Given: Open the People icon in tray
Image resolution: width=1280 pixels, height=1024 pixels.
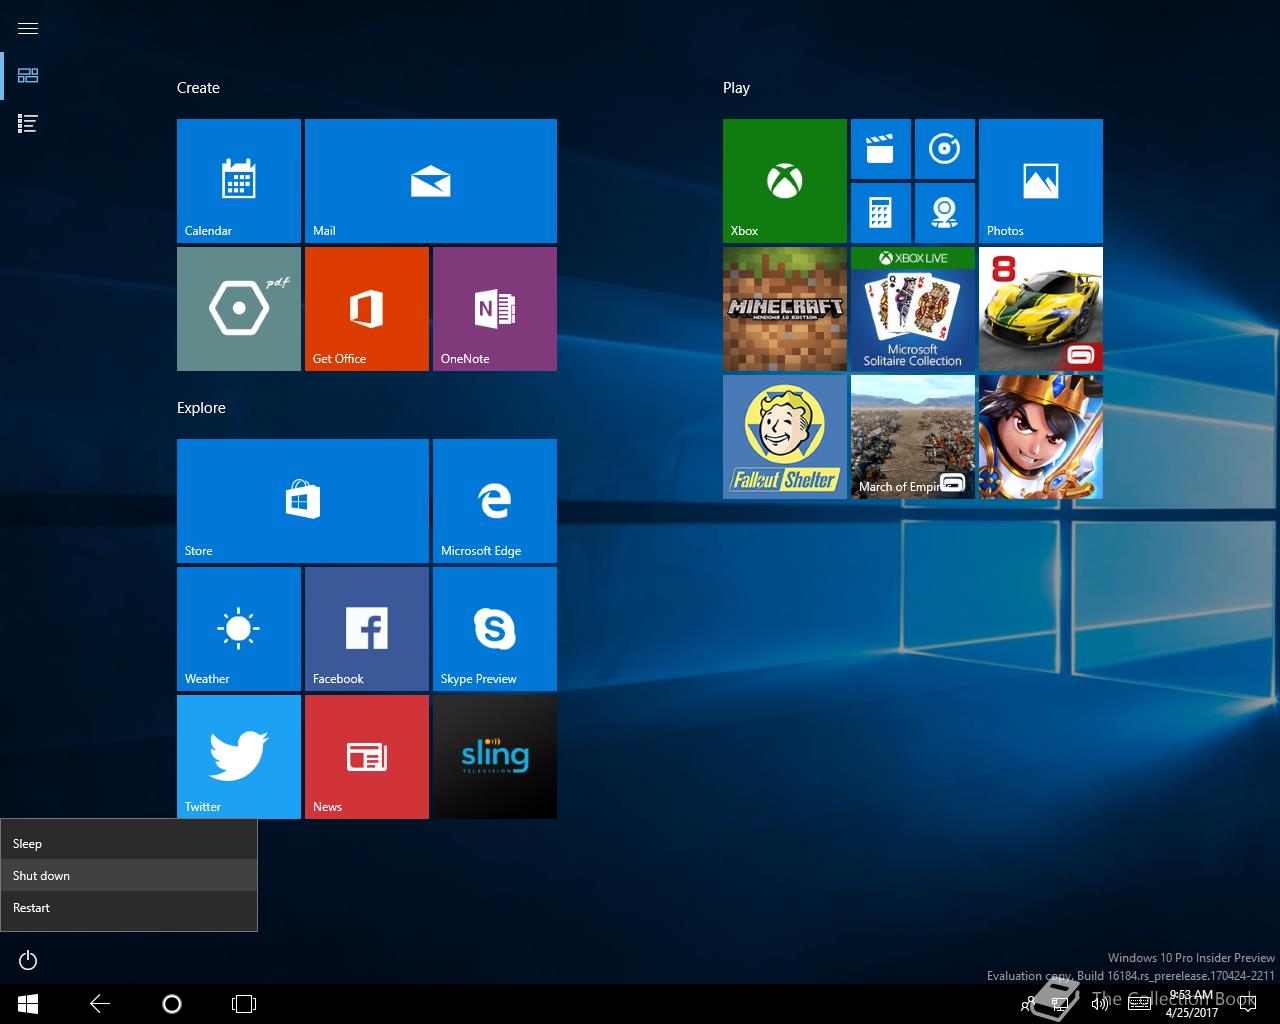Looking at the screenshot, I should click(x=1027, y=1004).
